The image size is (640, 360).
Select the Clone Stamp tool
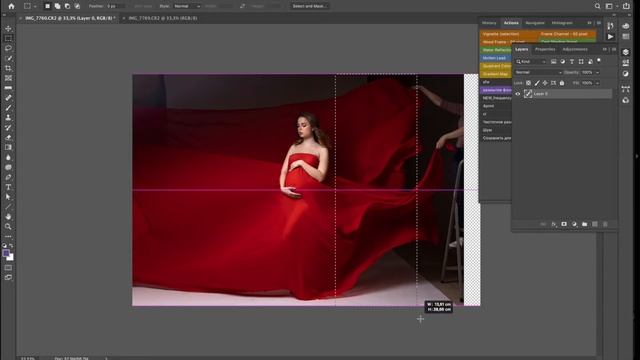point(8,118)
